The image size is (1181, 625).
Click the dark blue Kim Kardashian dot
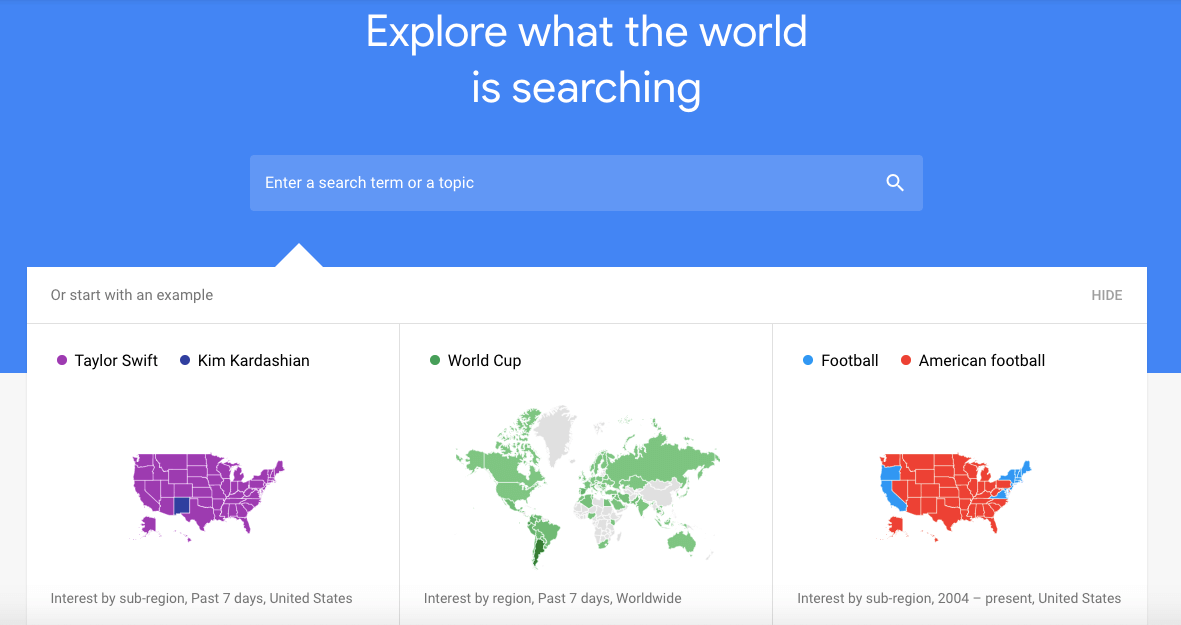[x=185, y=361]
